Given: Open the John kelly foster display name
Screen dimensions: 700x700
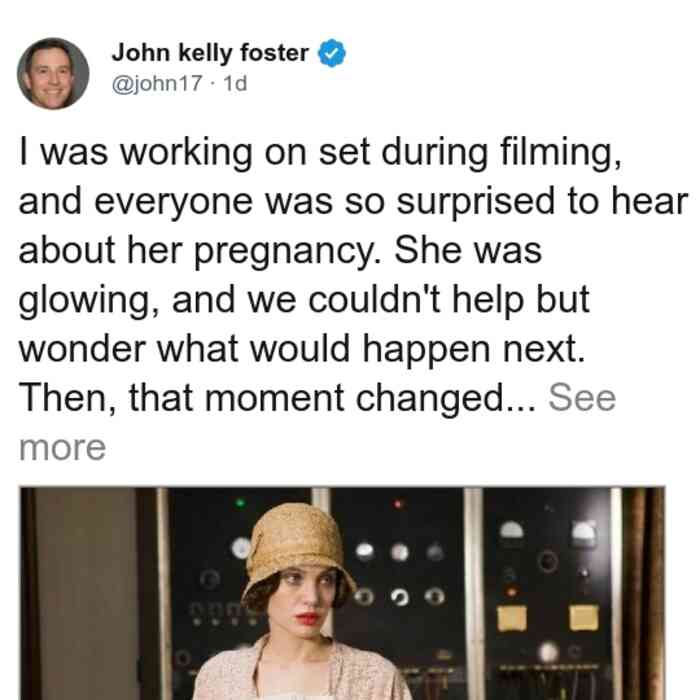Looking at the screenshot, I should (210, 53).
